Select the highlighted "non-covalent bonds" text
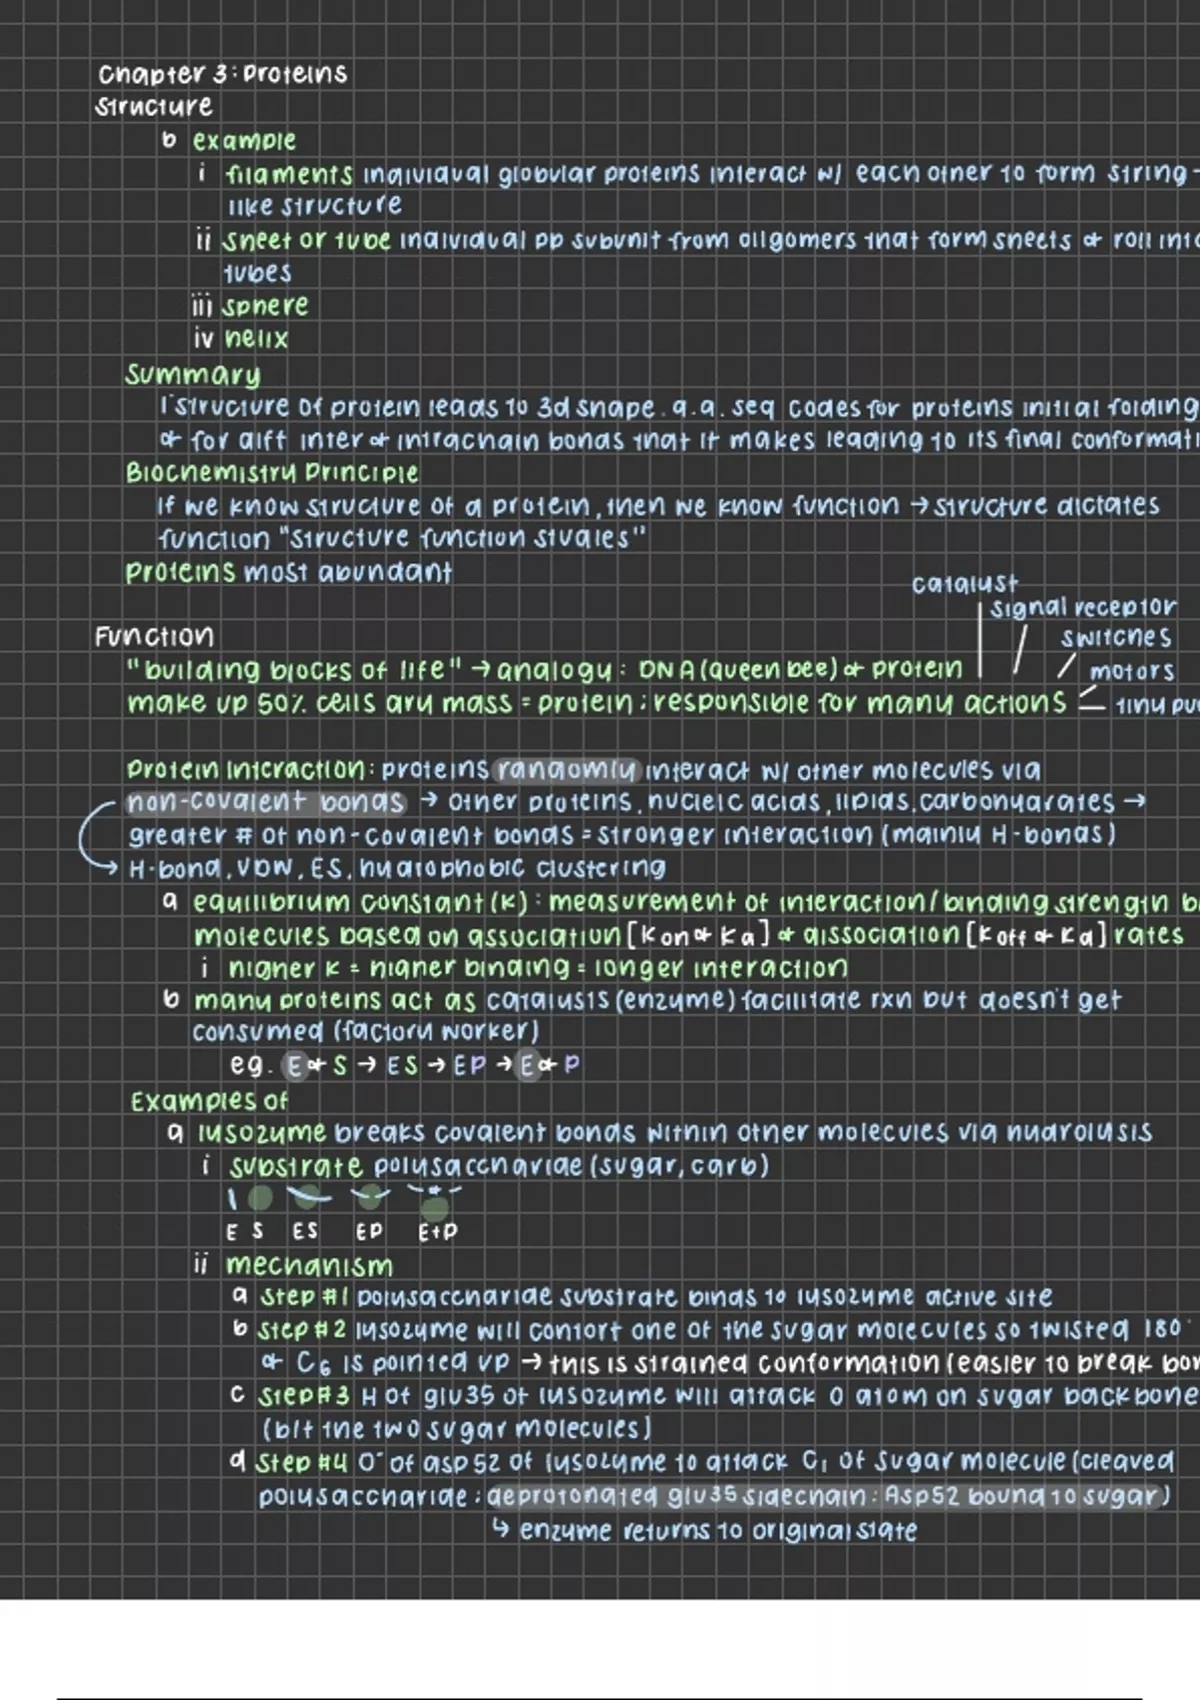Image resolution: width=1200 pixels, height=1700 pixels. click(266, 802)
